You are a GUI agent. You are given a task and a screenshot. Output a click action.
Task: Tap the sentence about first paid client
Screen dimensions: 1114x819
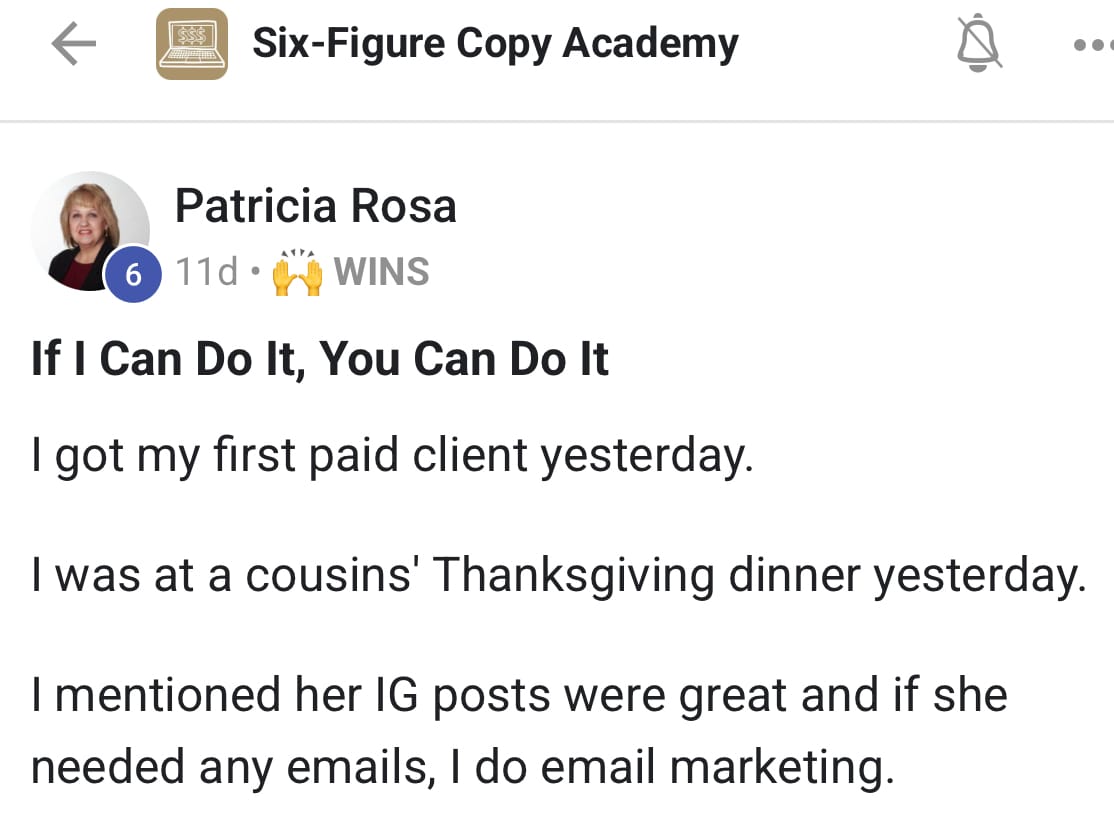[x=390, y=456]
